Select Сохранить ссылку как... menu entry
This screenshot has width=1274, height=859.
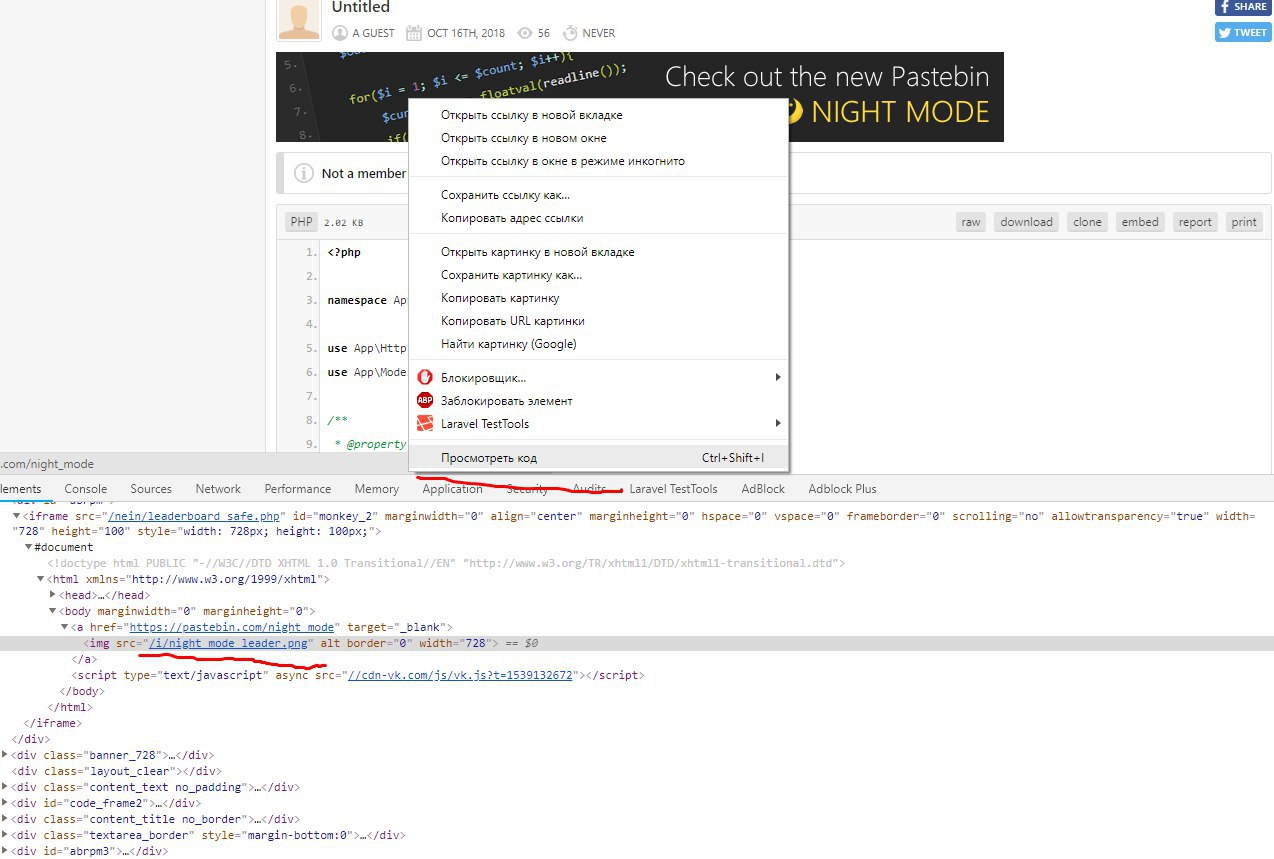(x=599, y=195)
